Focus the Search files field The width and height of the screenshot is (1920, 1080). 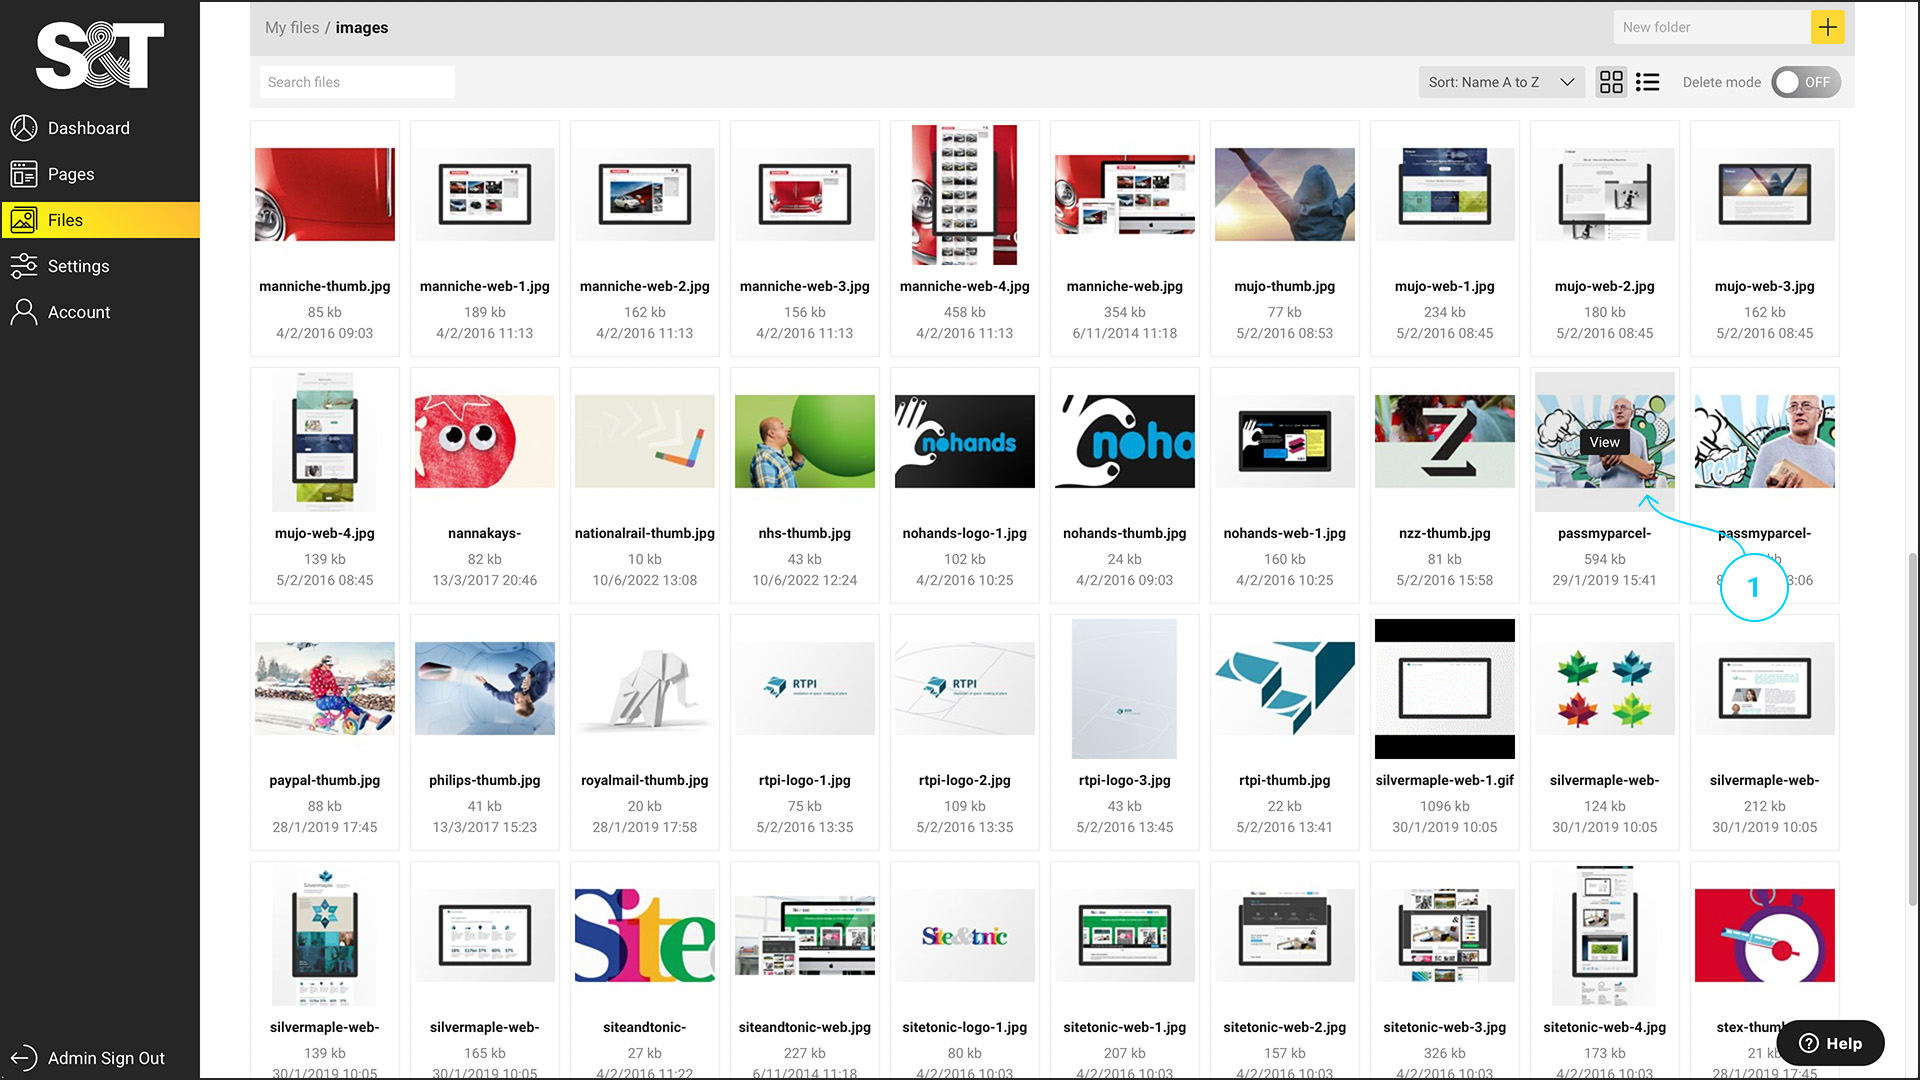coord(357,82)
